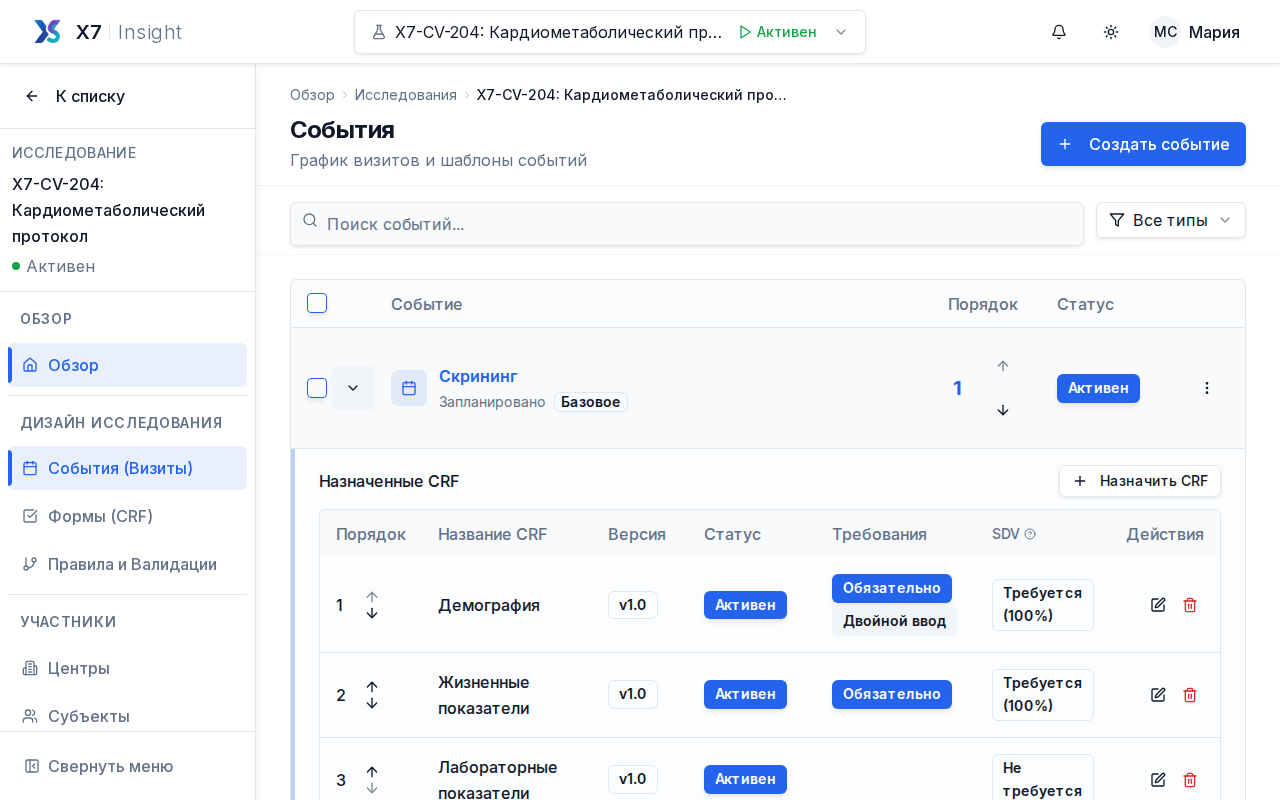This screenshot has height=800, width=1280.
Task: Move Лабораторные показатели CRF down
Action: point(372,788)
